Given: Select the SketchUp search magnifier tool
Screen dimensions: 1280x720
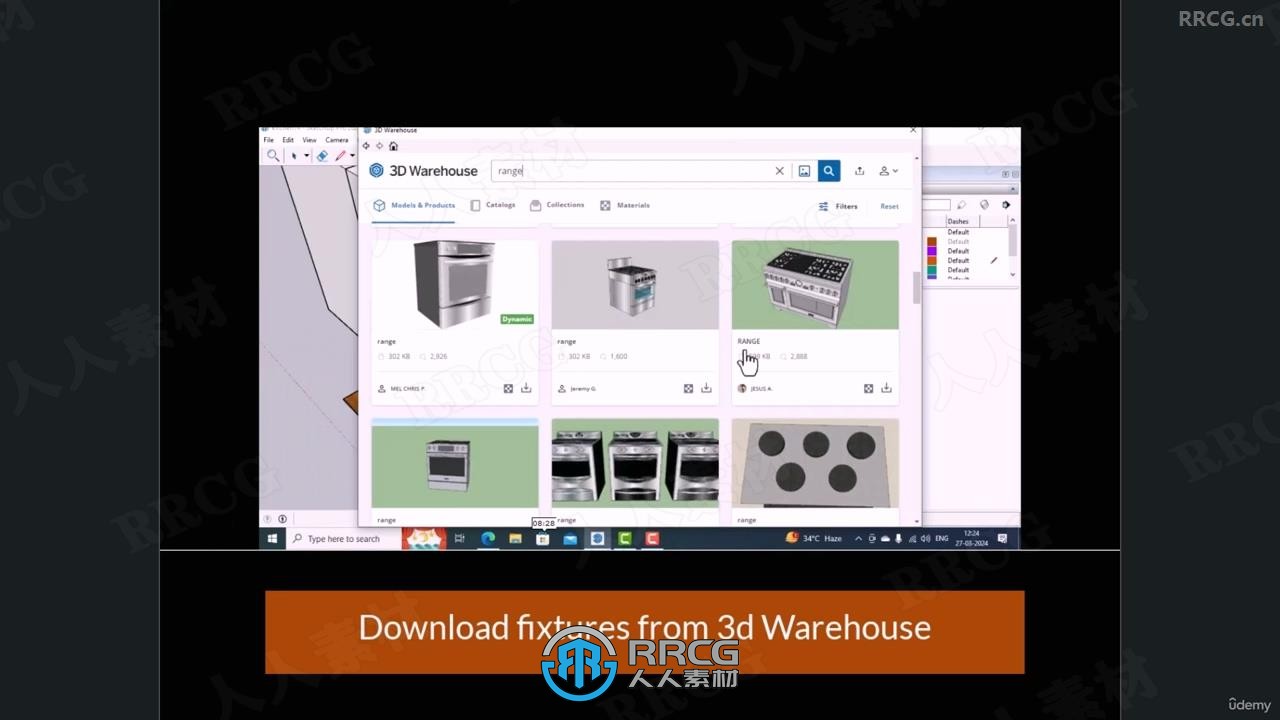Looking at the screenshot, I should tap(272, 155).
